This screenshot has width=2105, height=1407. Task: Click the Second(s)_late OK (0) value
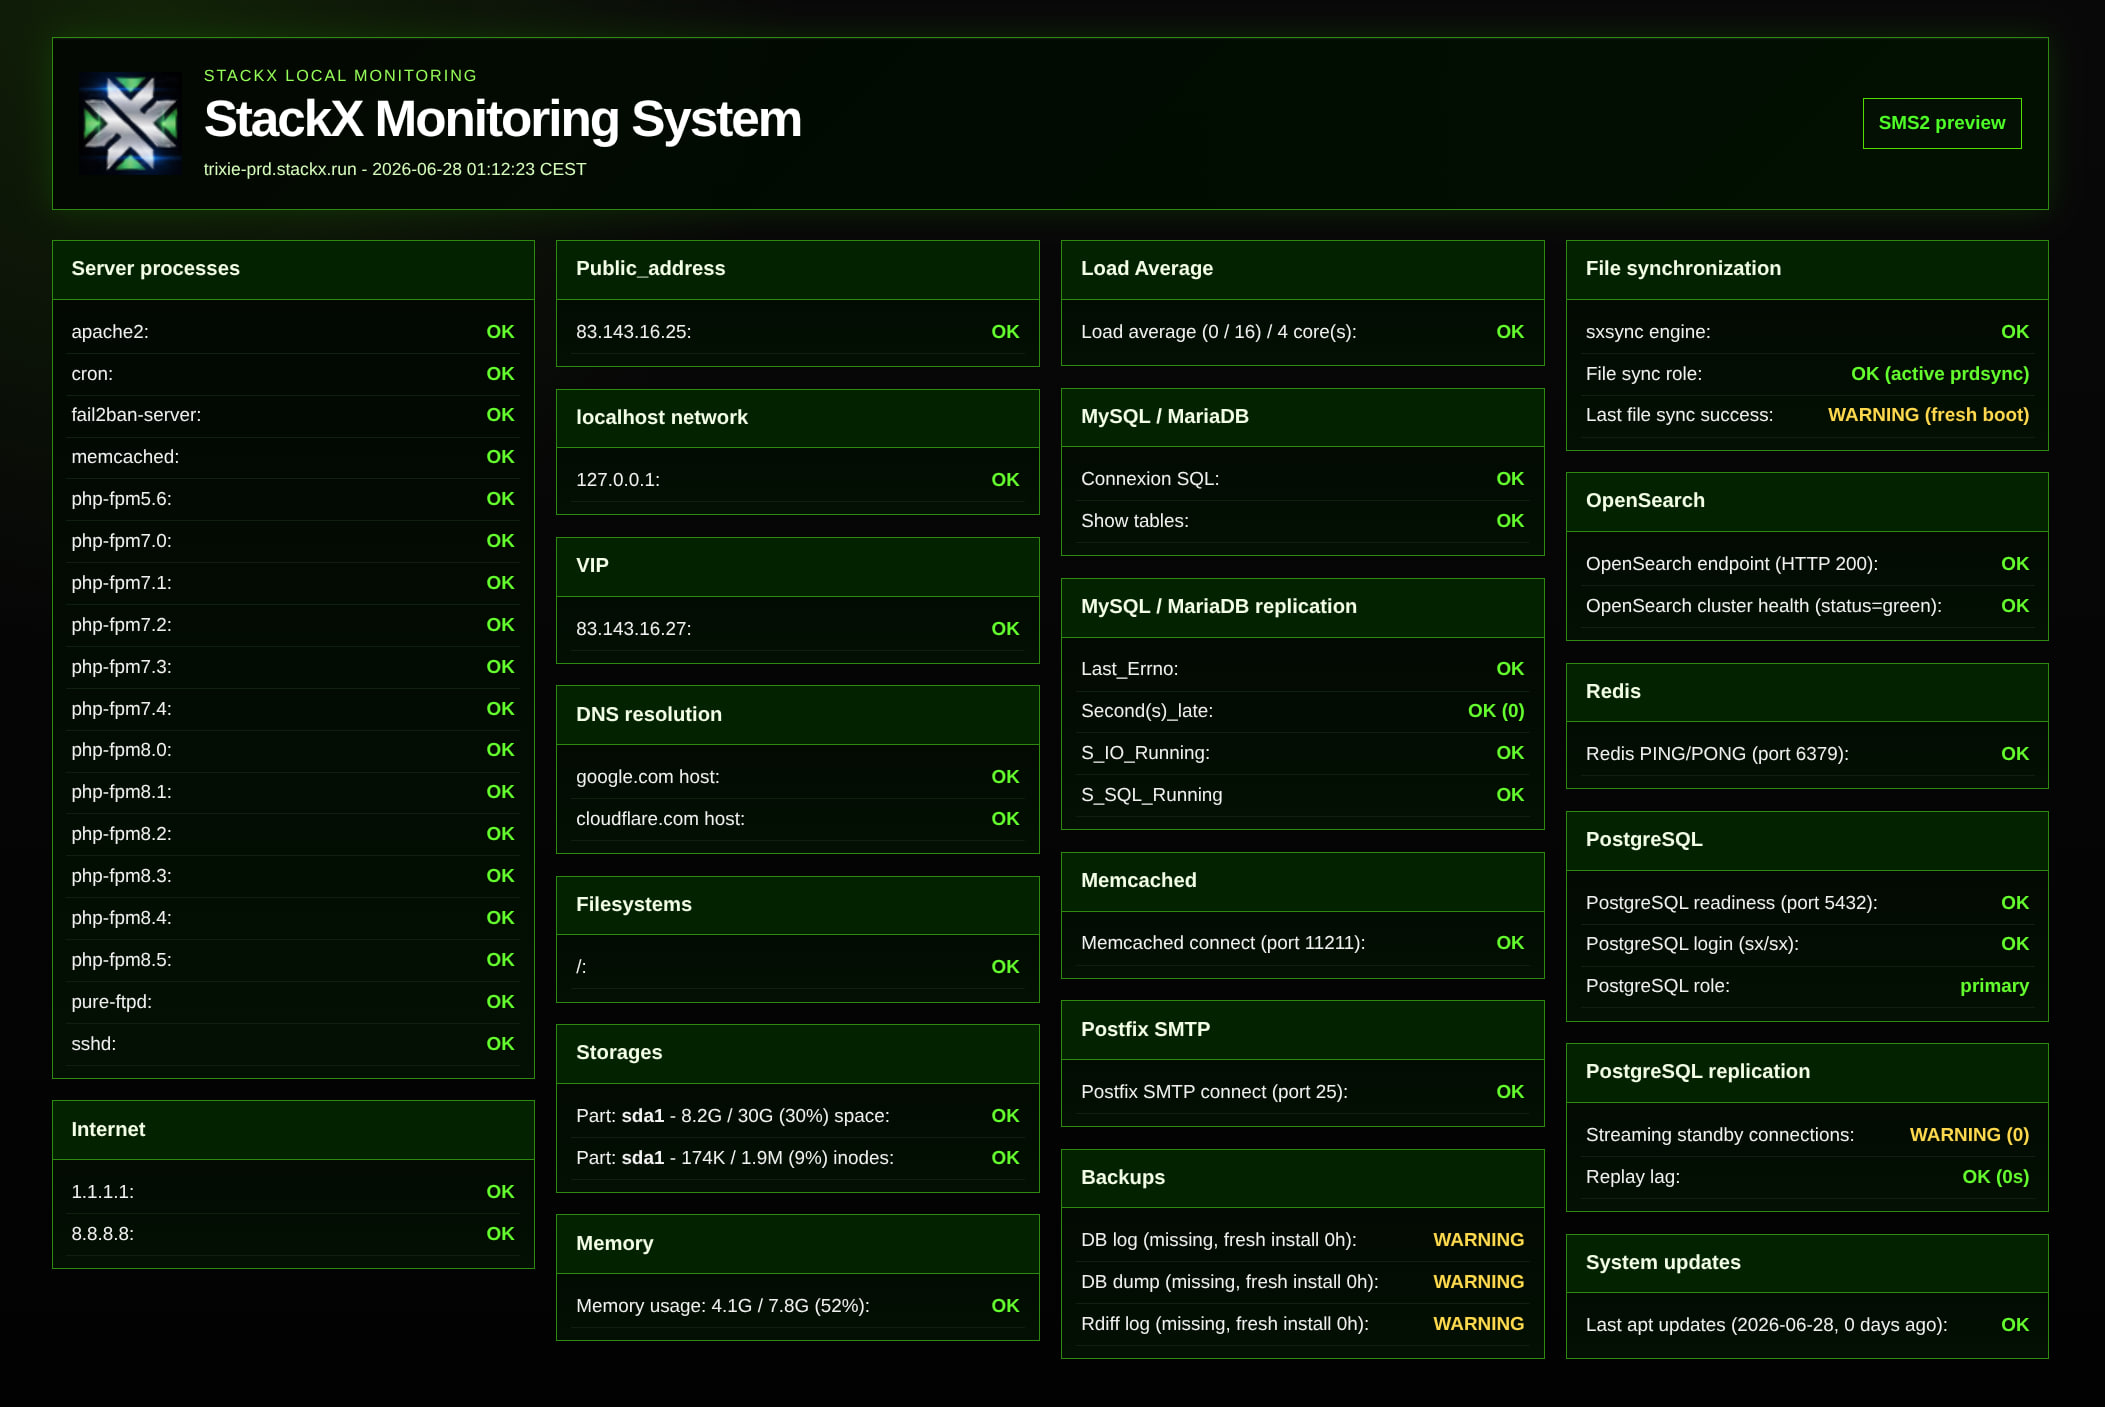(1496, 711)
